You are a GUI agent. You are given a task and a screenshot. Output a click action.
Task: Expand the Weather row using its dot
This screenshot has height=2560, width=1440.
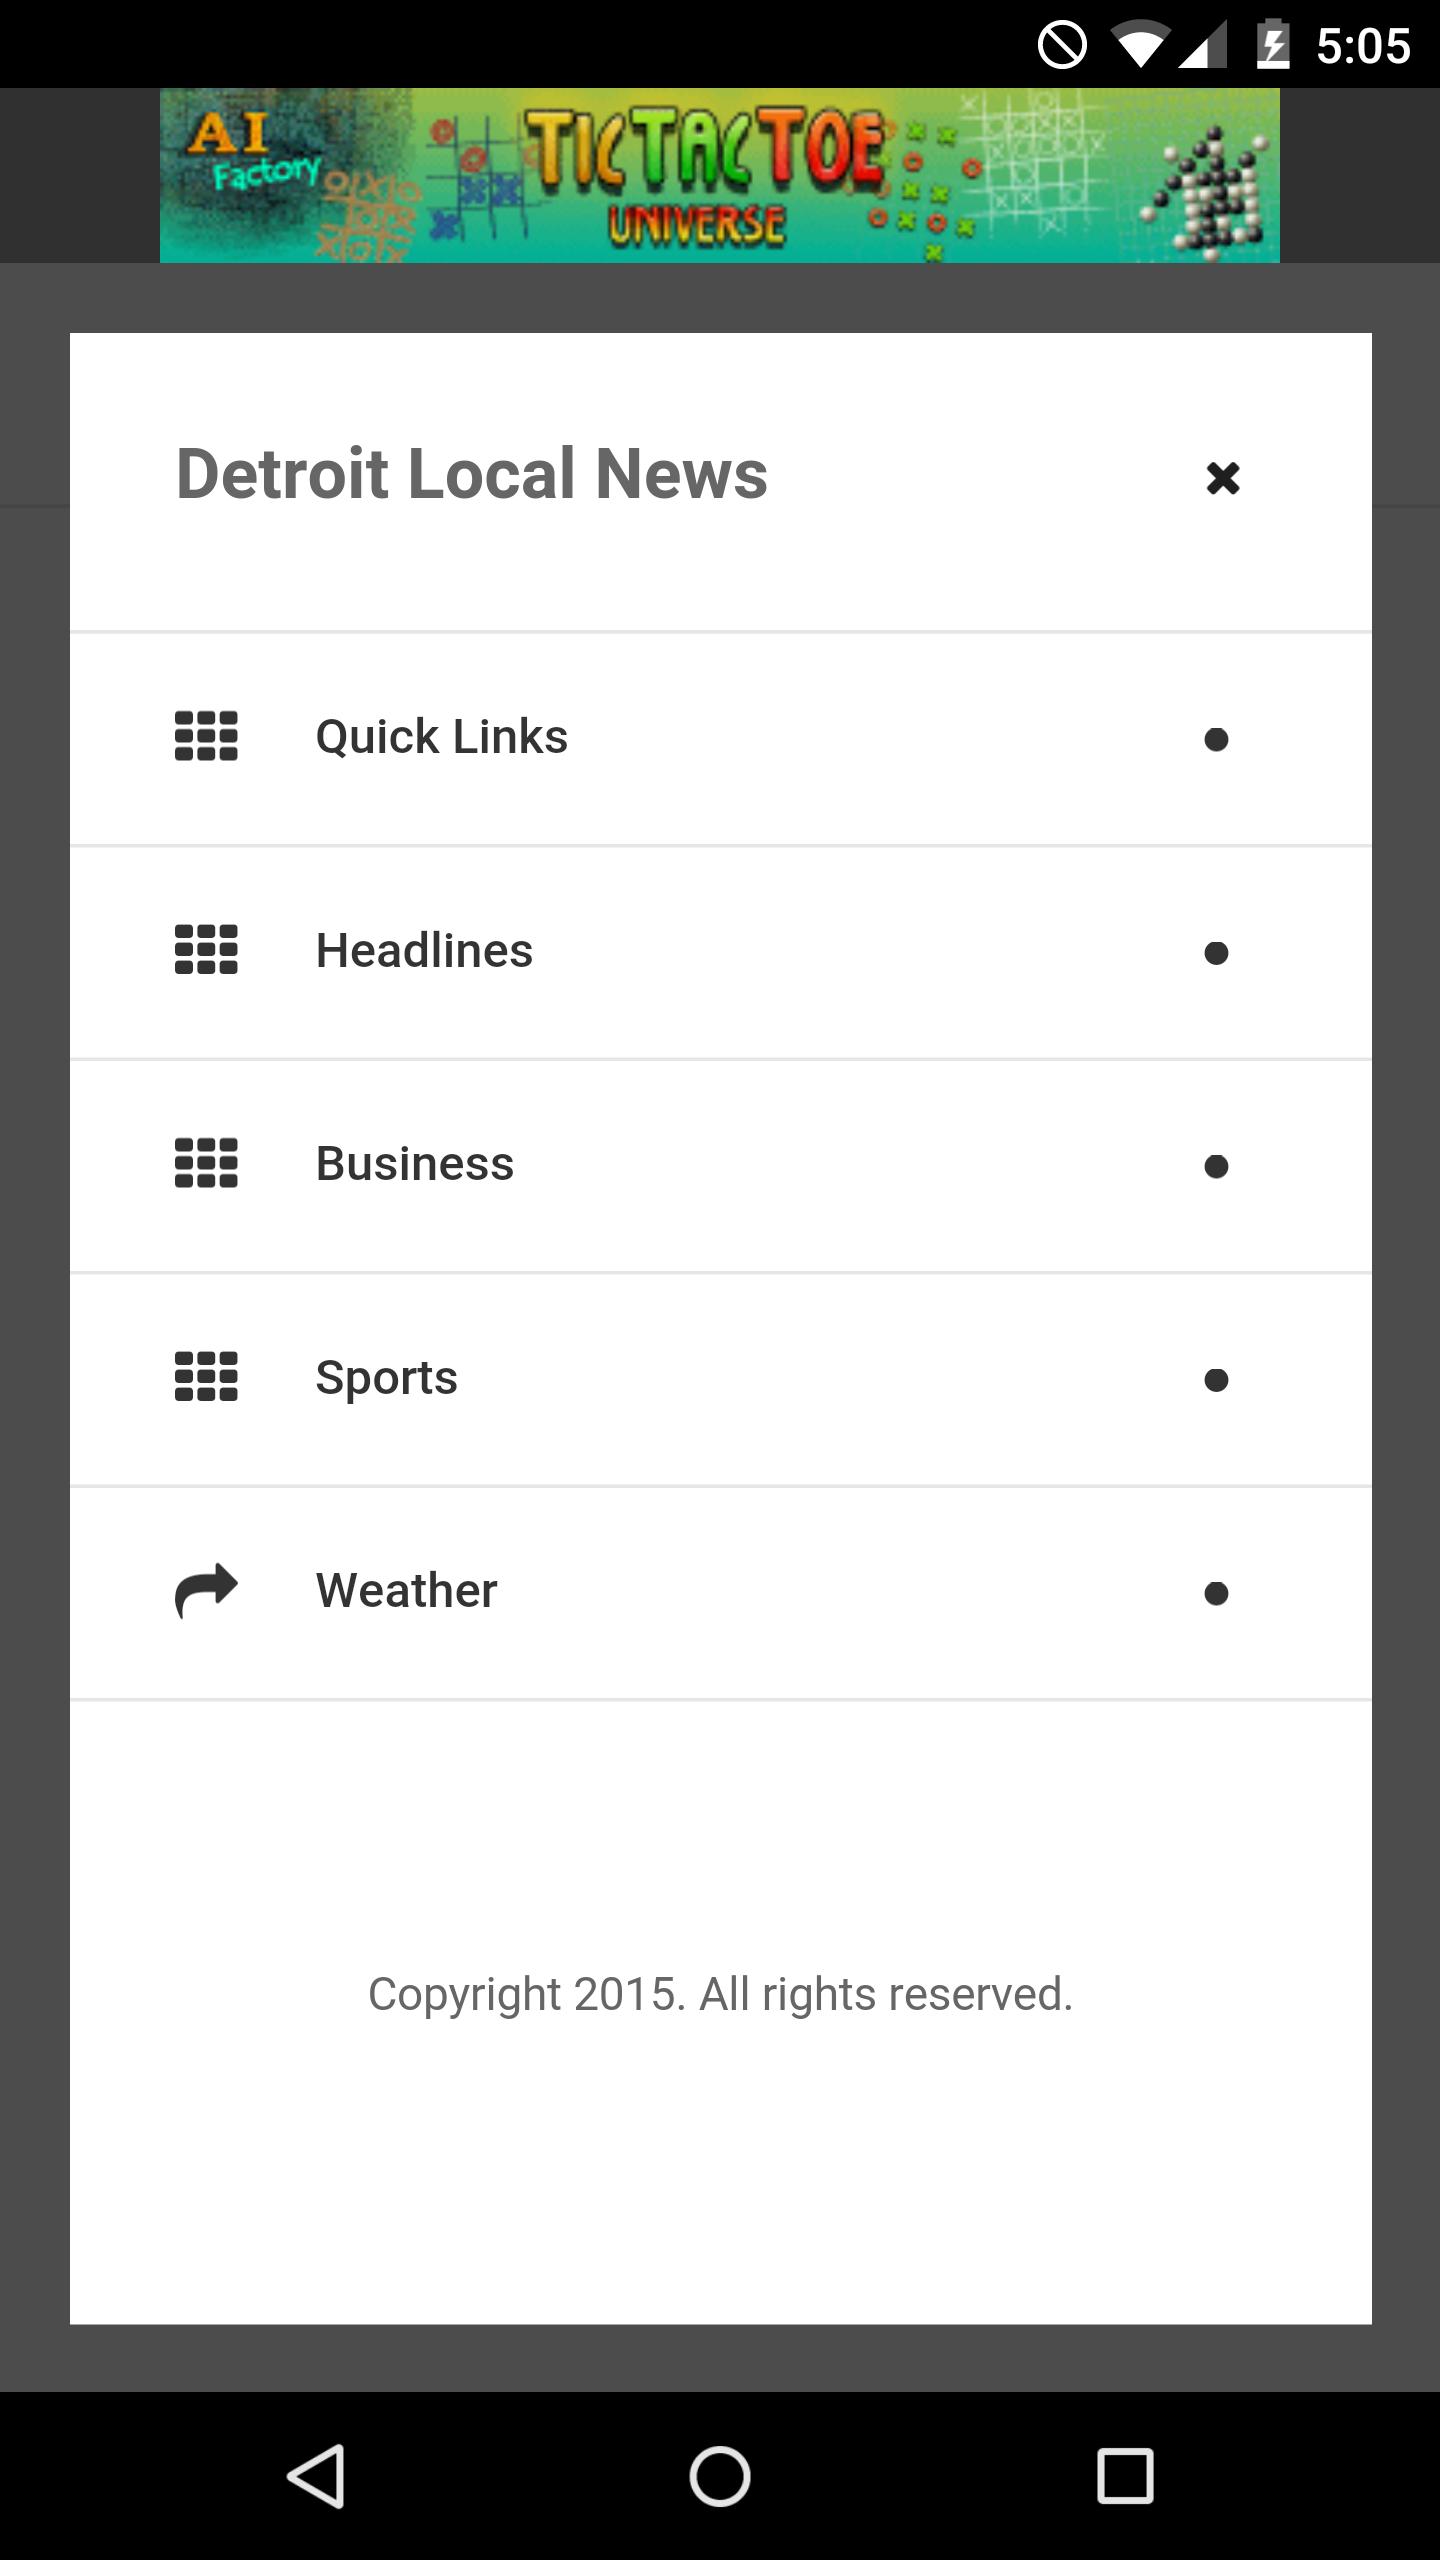tap(1216, 1593)
